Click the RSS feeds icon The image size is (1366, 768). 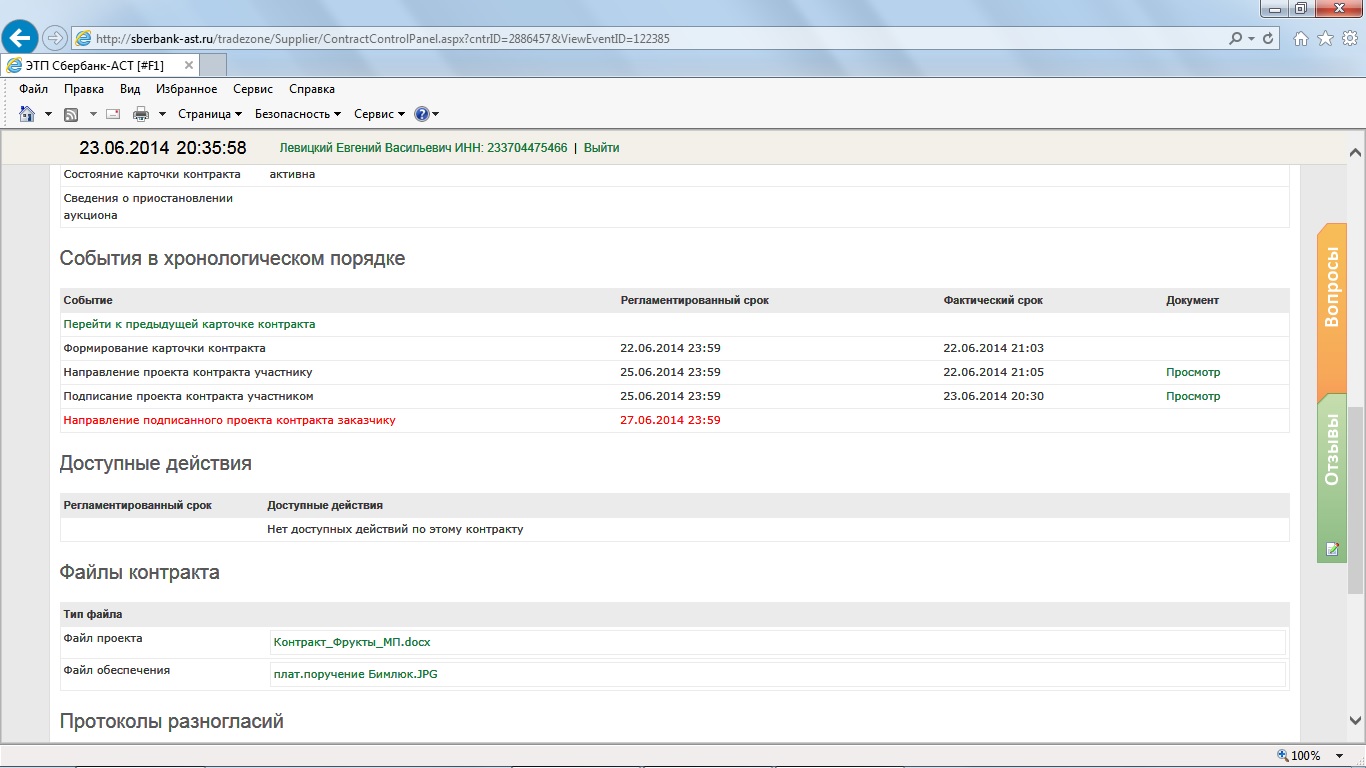[71, 114]
